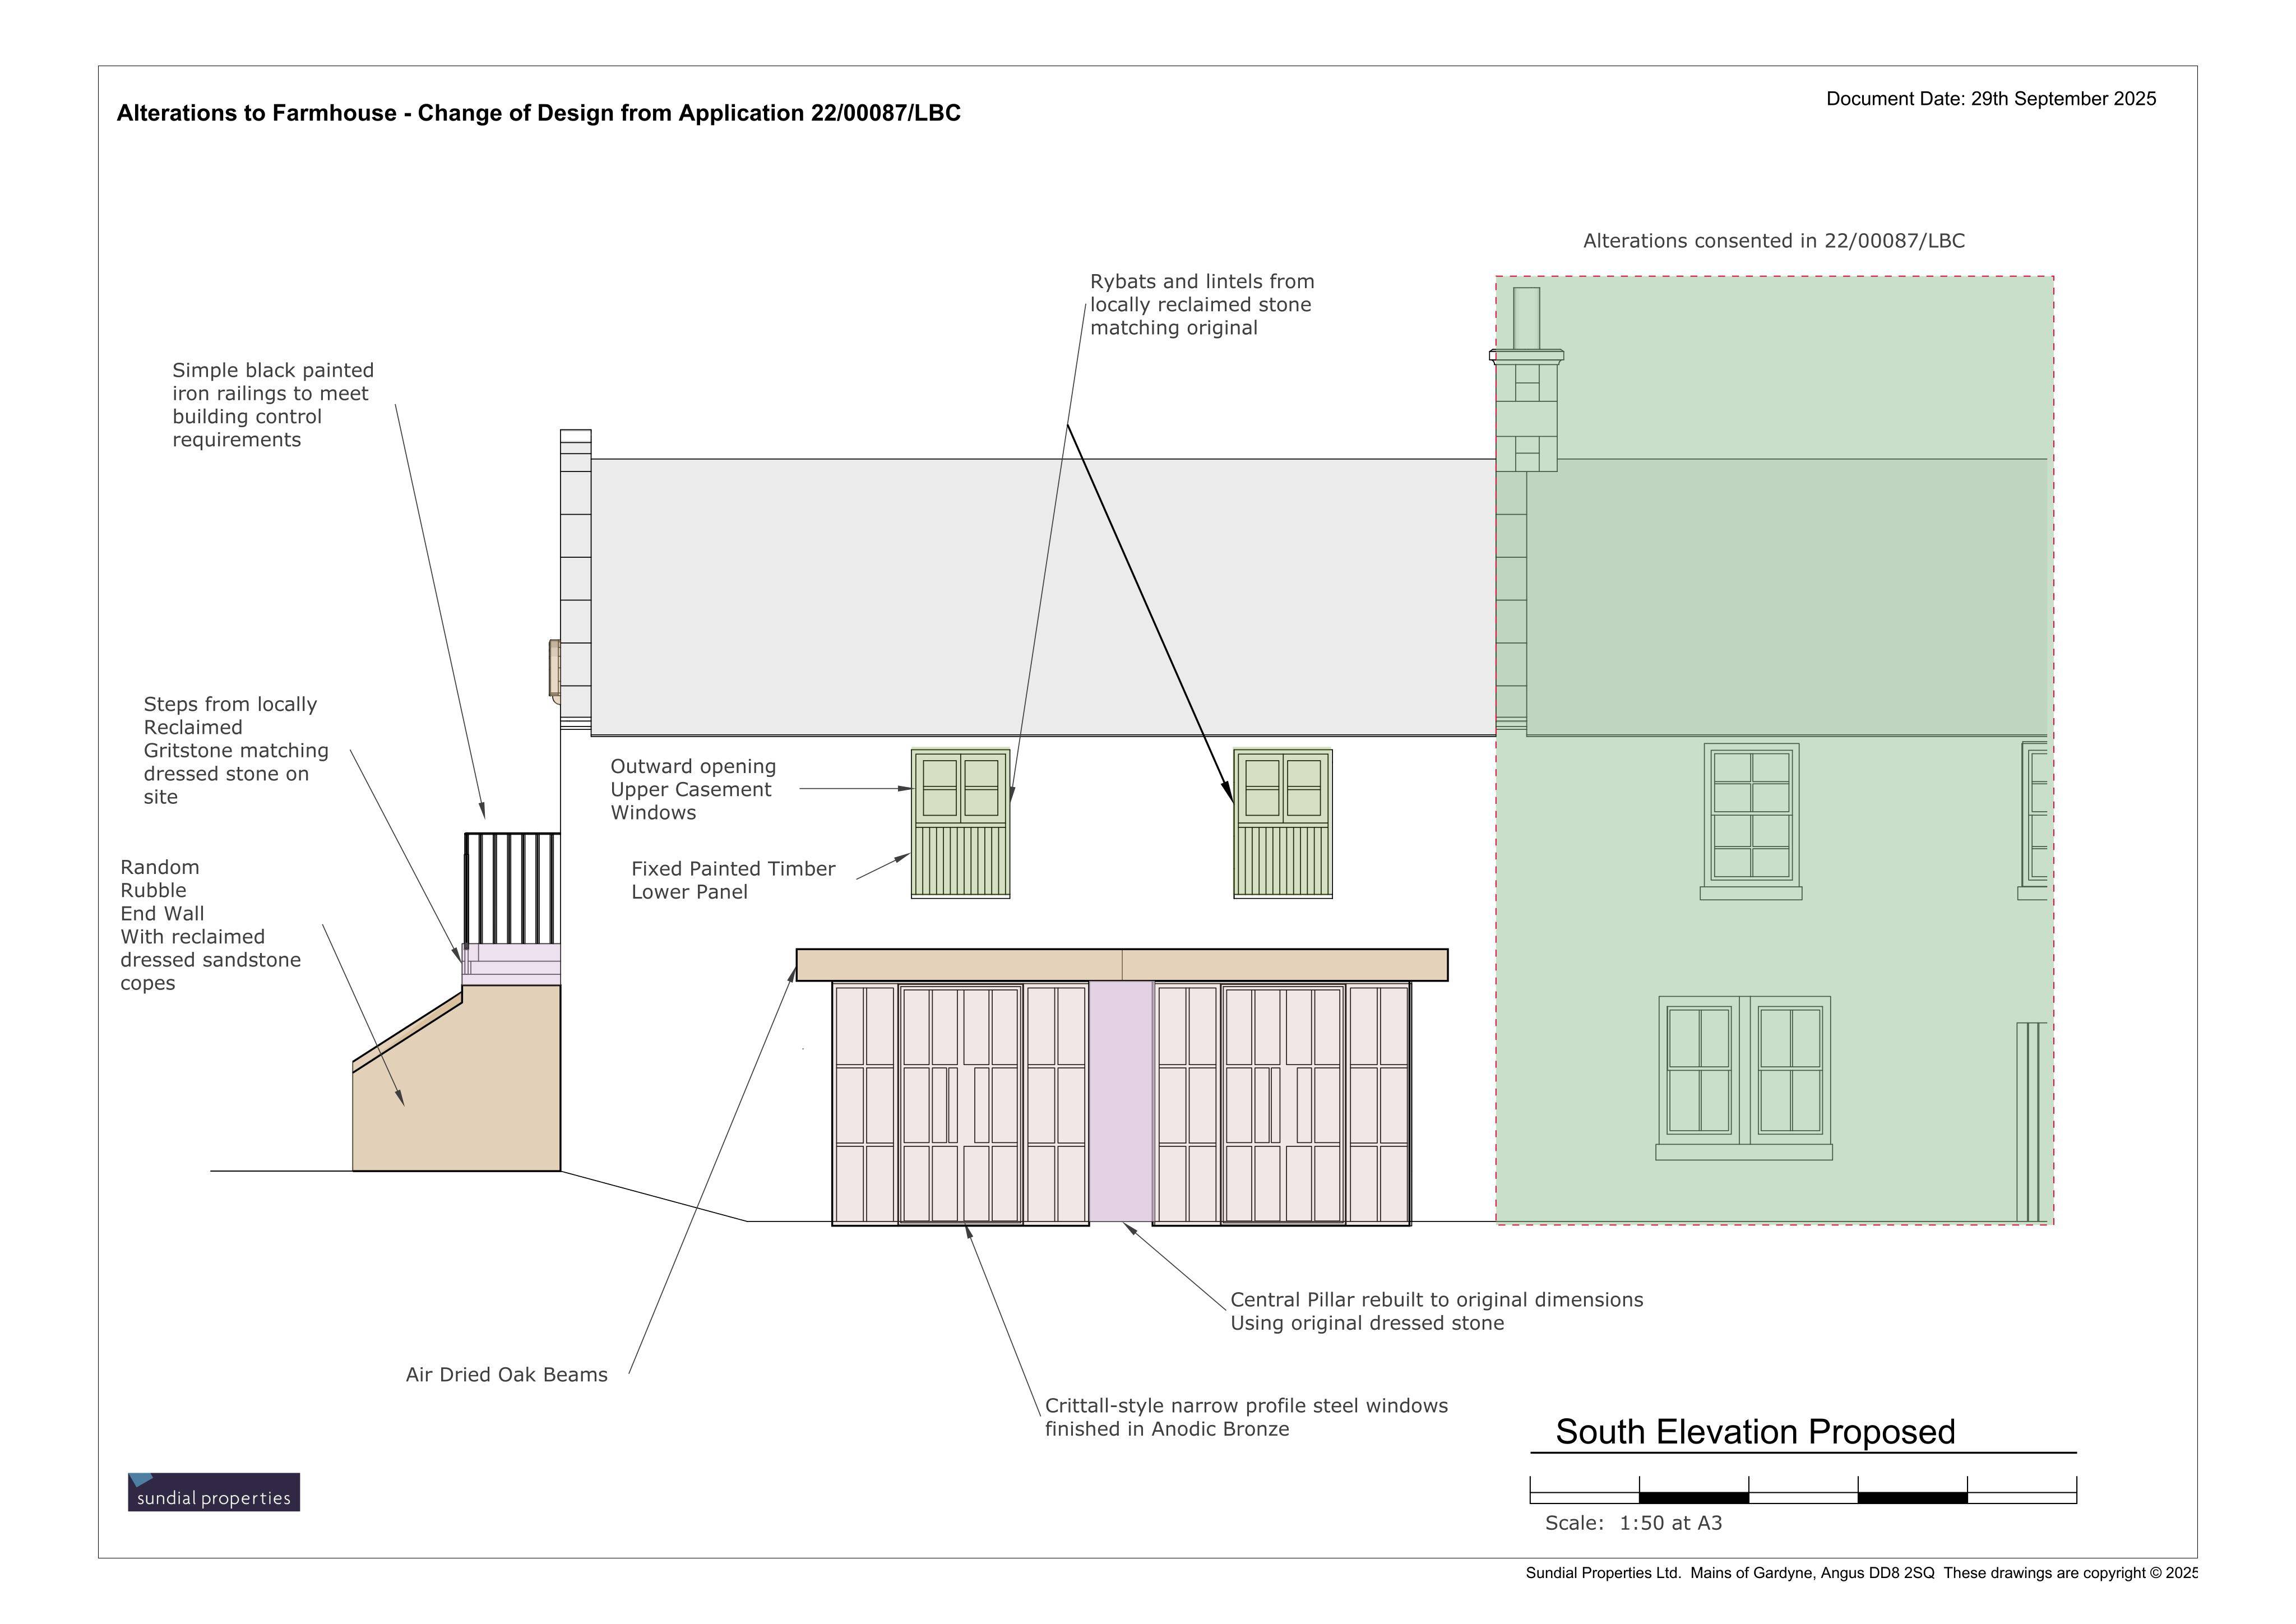Viewport: 2296px width, 1624px height.
Task: Click the 'South Elevation Proposed' title
Action: (x=1755, y=1432)
